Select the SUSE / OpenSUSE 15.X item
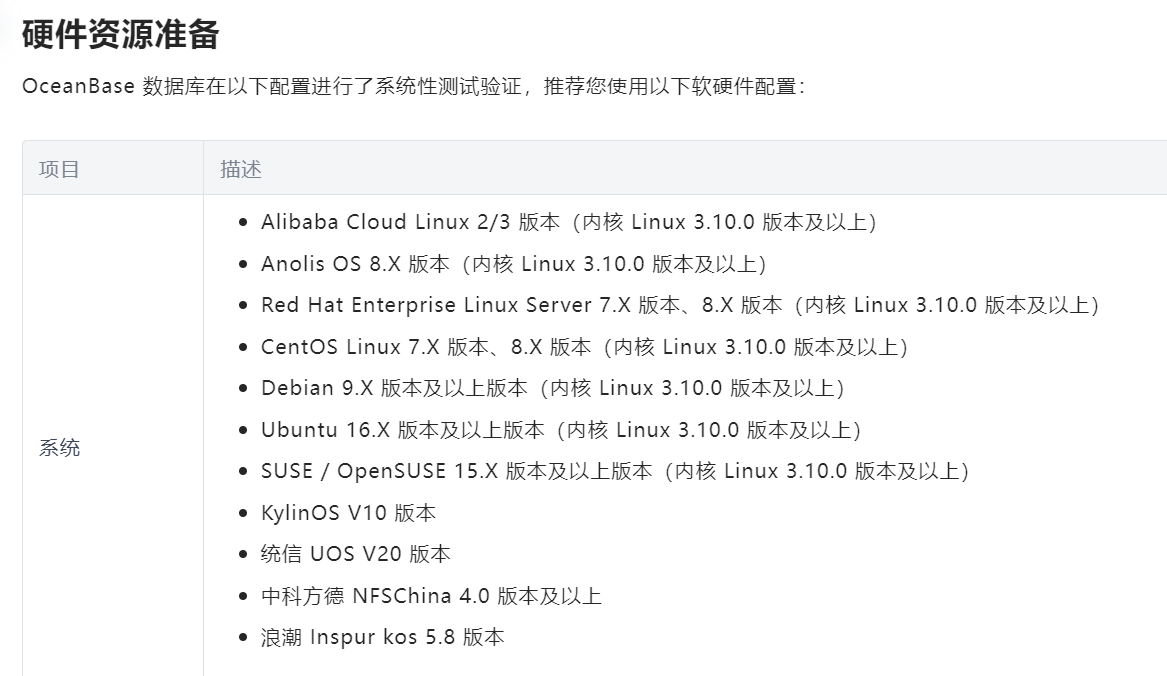Image resolution: width=1167 pixels, height=676 pixels. (615, 471)
